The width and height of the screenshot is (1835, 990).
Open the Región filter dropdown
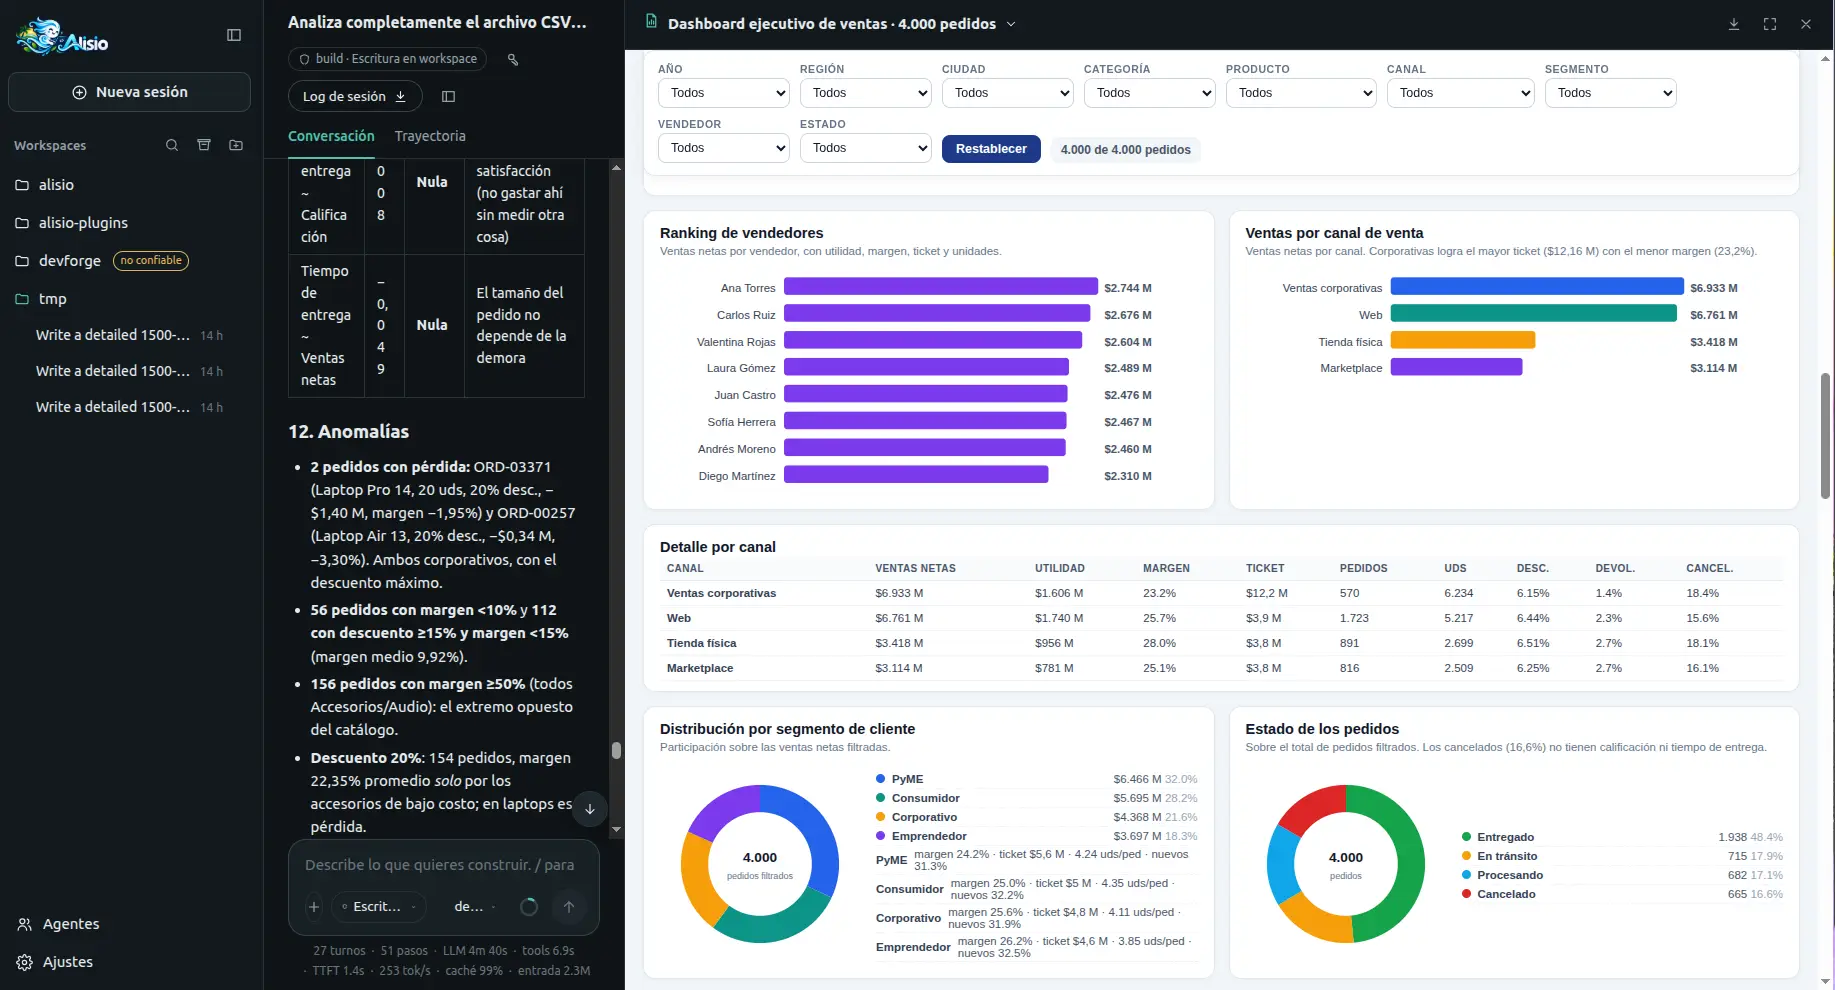coord(866,93)
